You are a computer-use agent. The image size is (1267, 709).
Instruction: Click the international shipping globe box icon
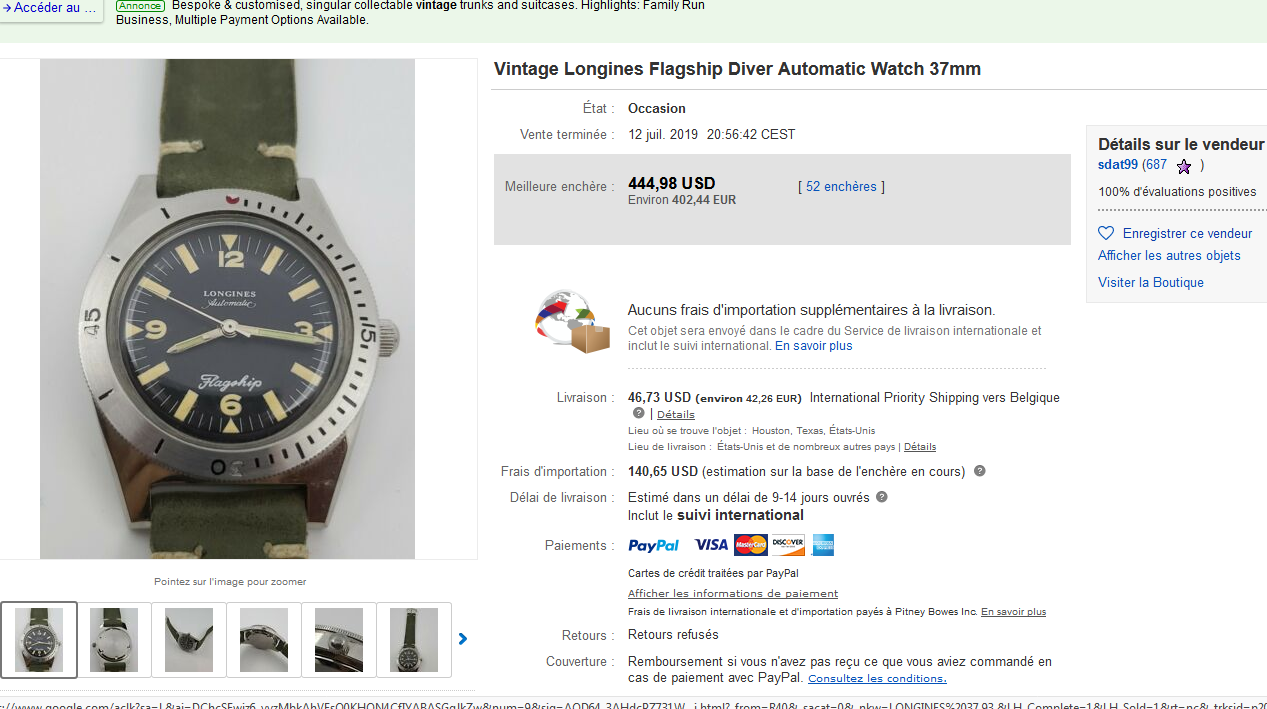572,322
